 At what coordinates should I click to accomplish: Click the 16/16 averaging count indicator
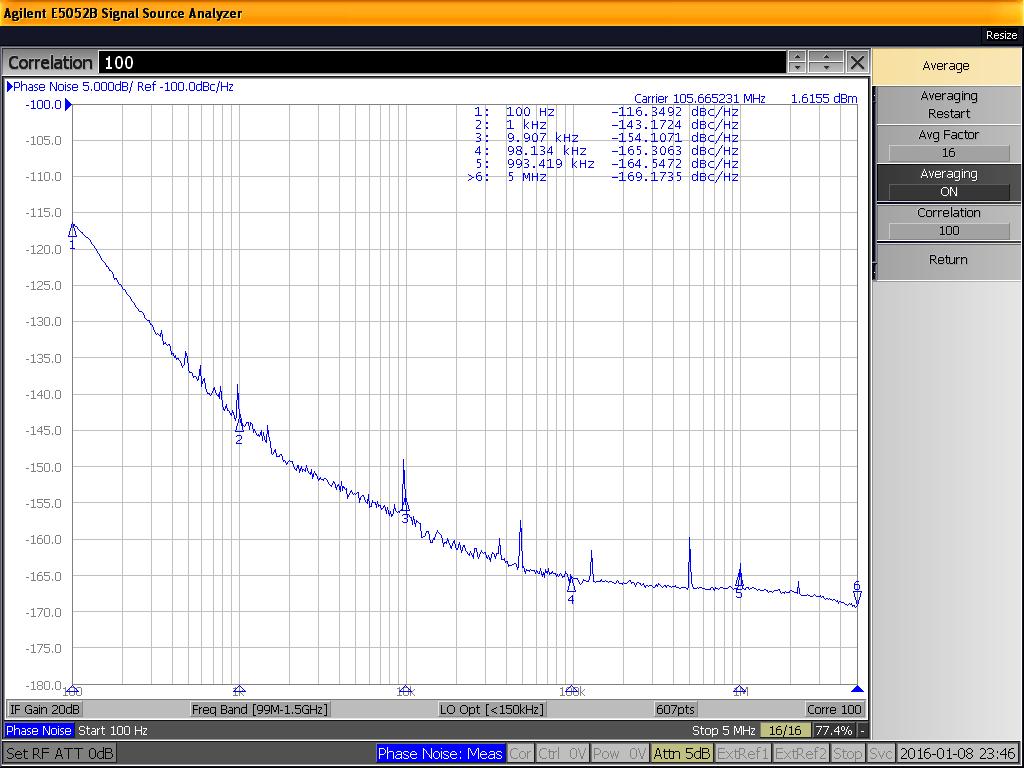(785, 730)
